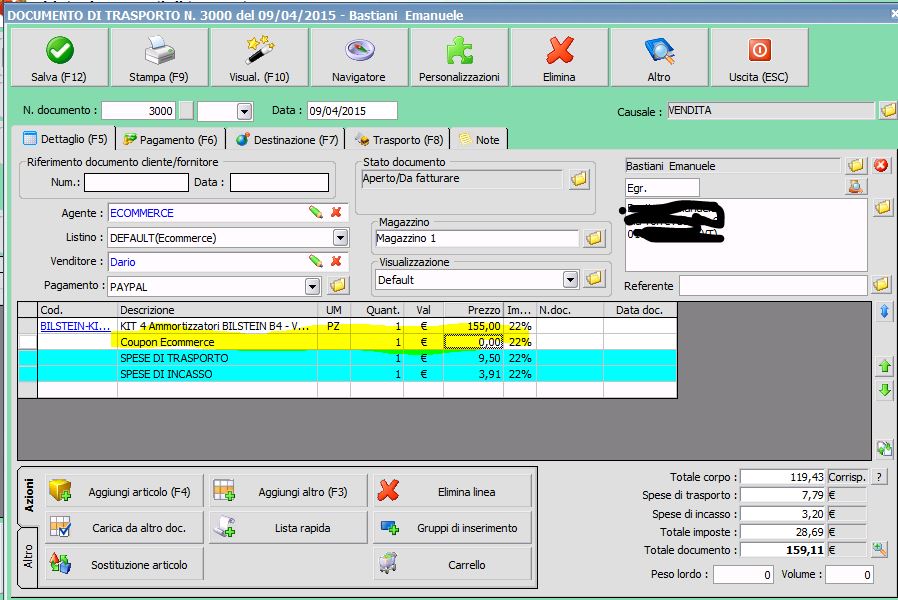This screenshot has width=898, height=600.
Task: Switch to the Note tab
Action: 479,140
